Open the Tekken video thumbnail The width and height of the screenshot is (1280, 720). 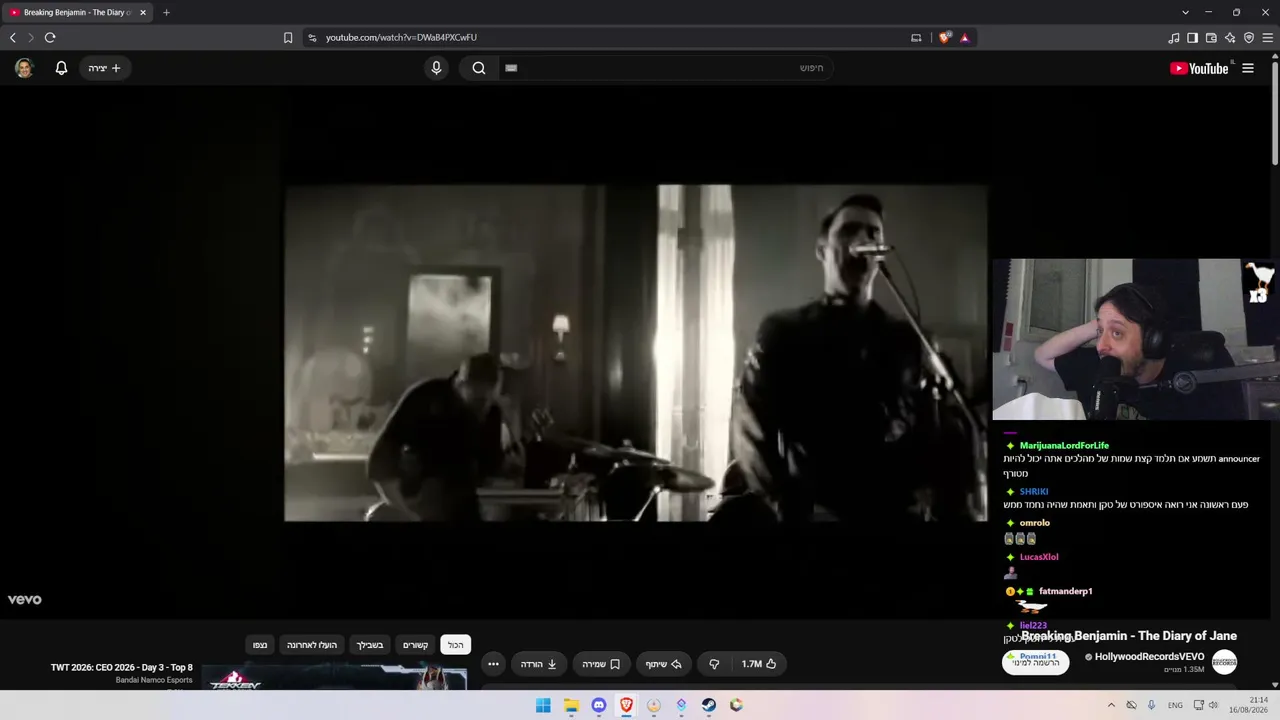(334, 677)
